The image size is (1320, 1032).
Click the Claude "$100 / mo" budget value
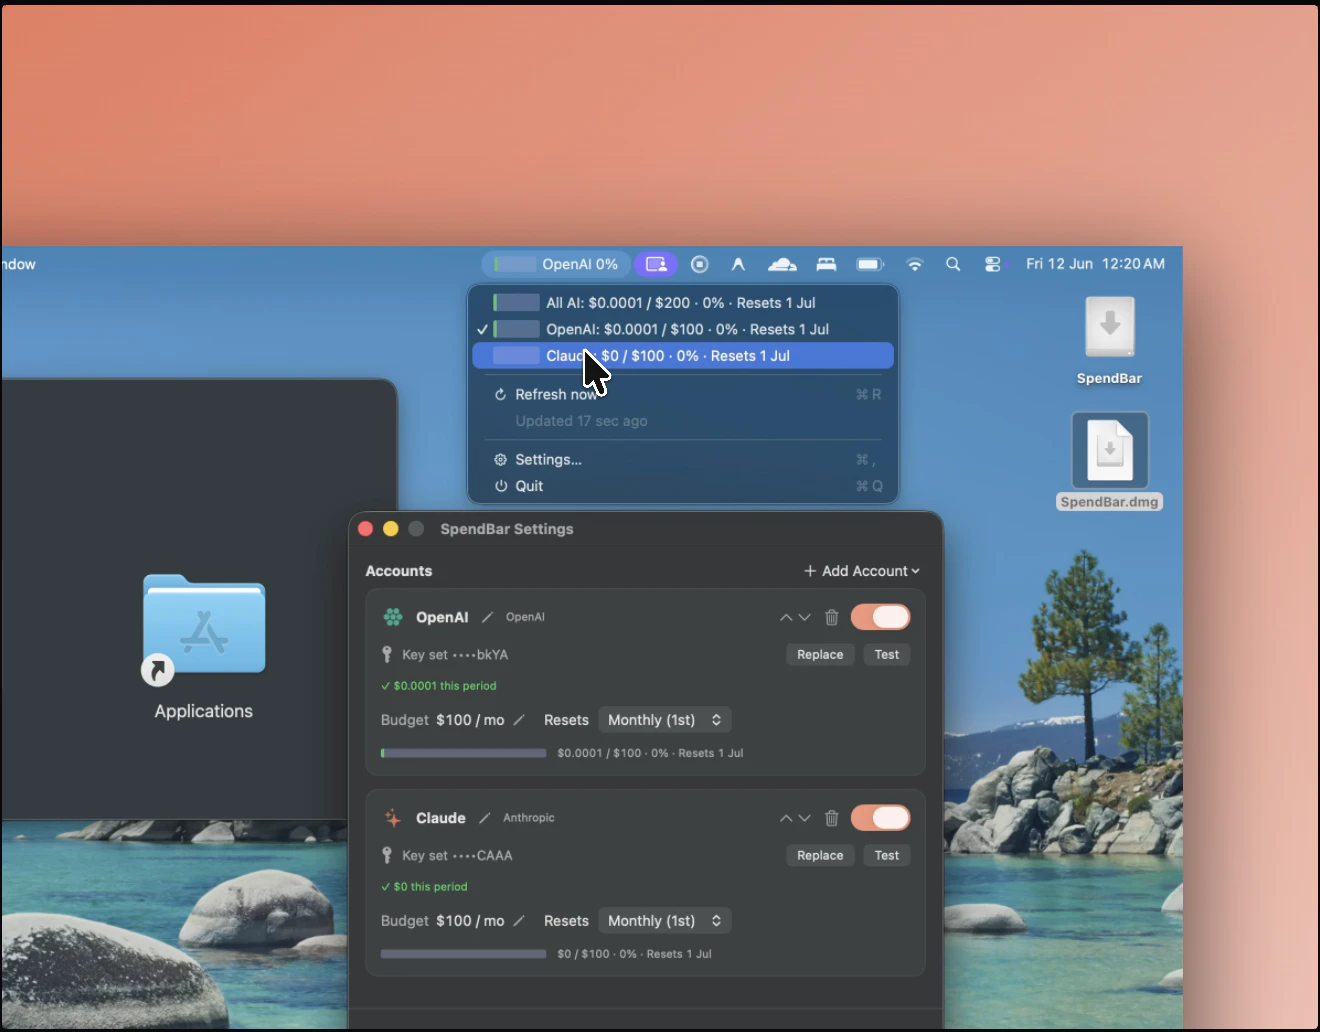click(x=470, y=921)
